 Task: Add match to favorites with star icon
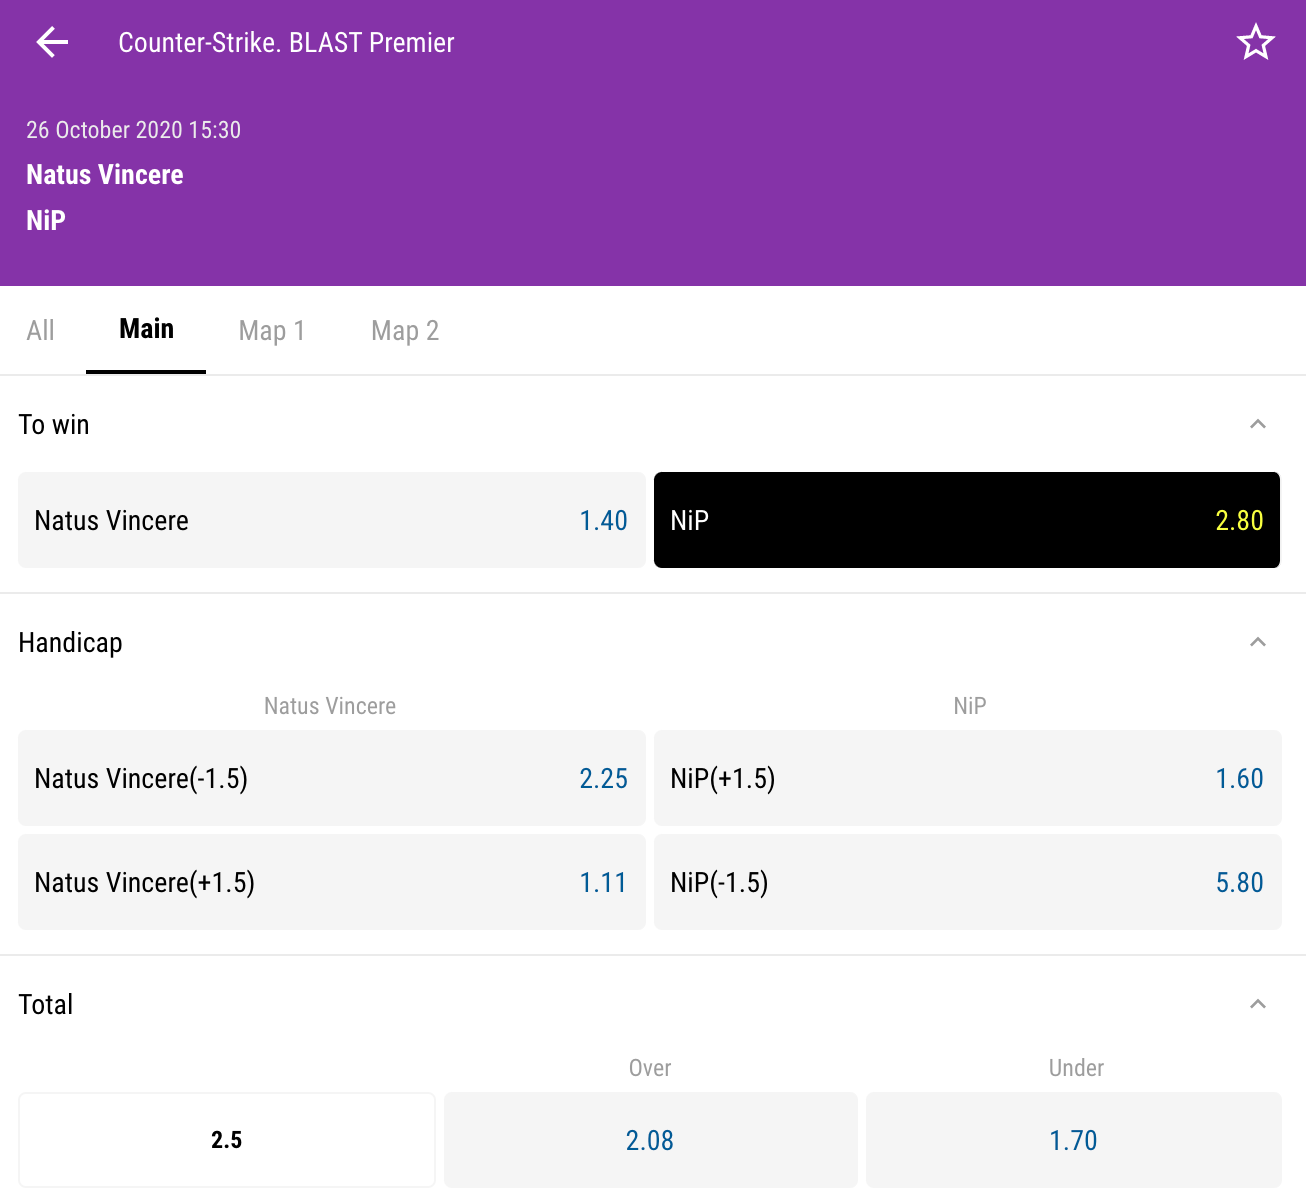tap(1255, 42)
